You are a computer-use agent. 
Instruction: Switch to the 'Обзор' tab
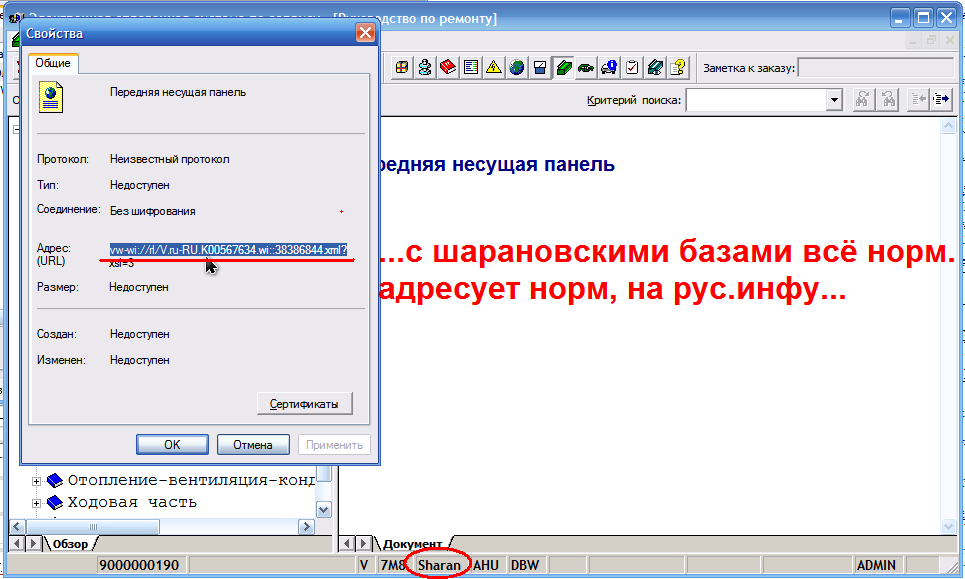click(x=69, y=544)
